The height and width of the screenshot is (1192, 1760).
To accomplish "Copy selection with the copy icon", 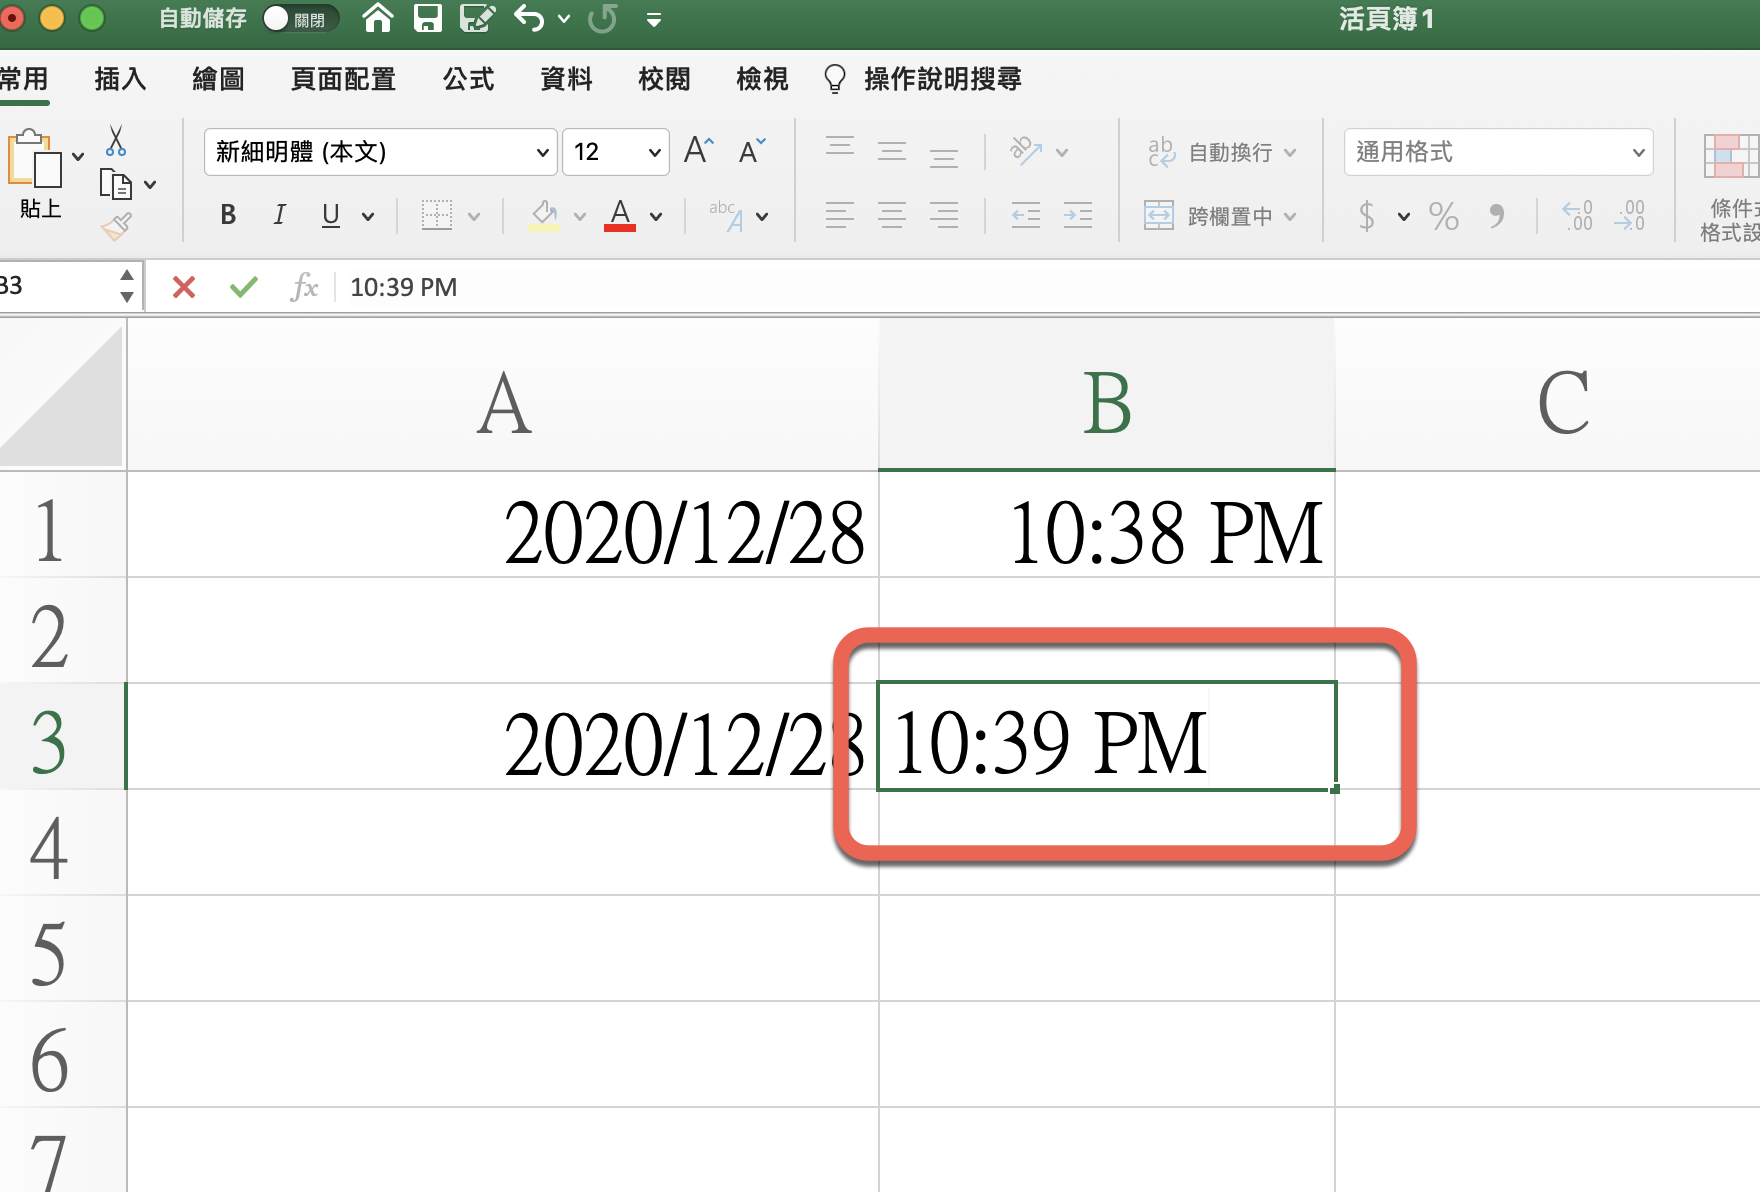I will click(116, 184).
